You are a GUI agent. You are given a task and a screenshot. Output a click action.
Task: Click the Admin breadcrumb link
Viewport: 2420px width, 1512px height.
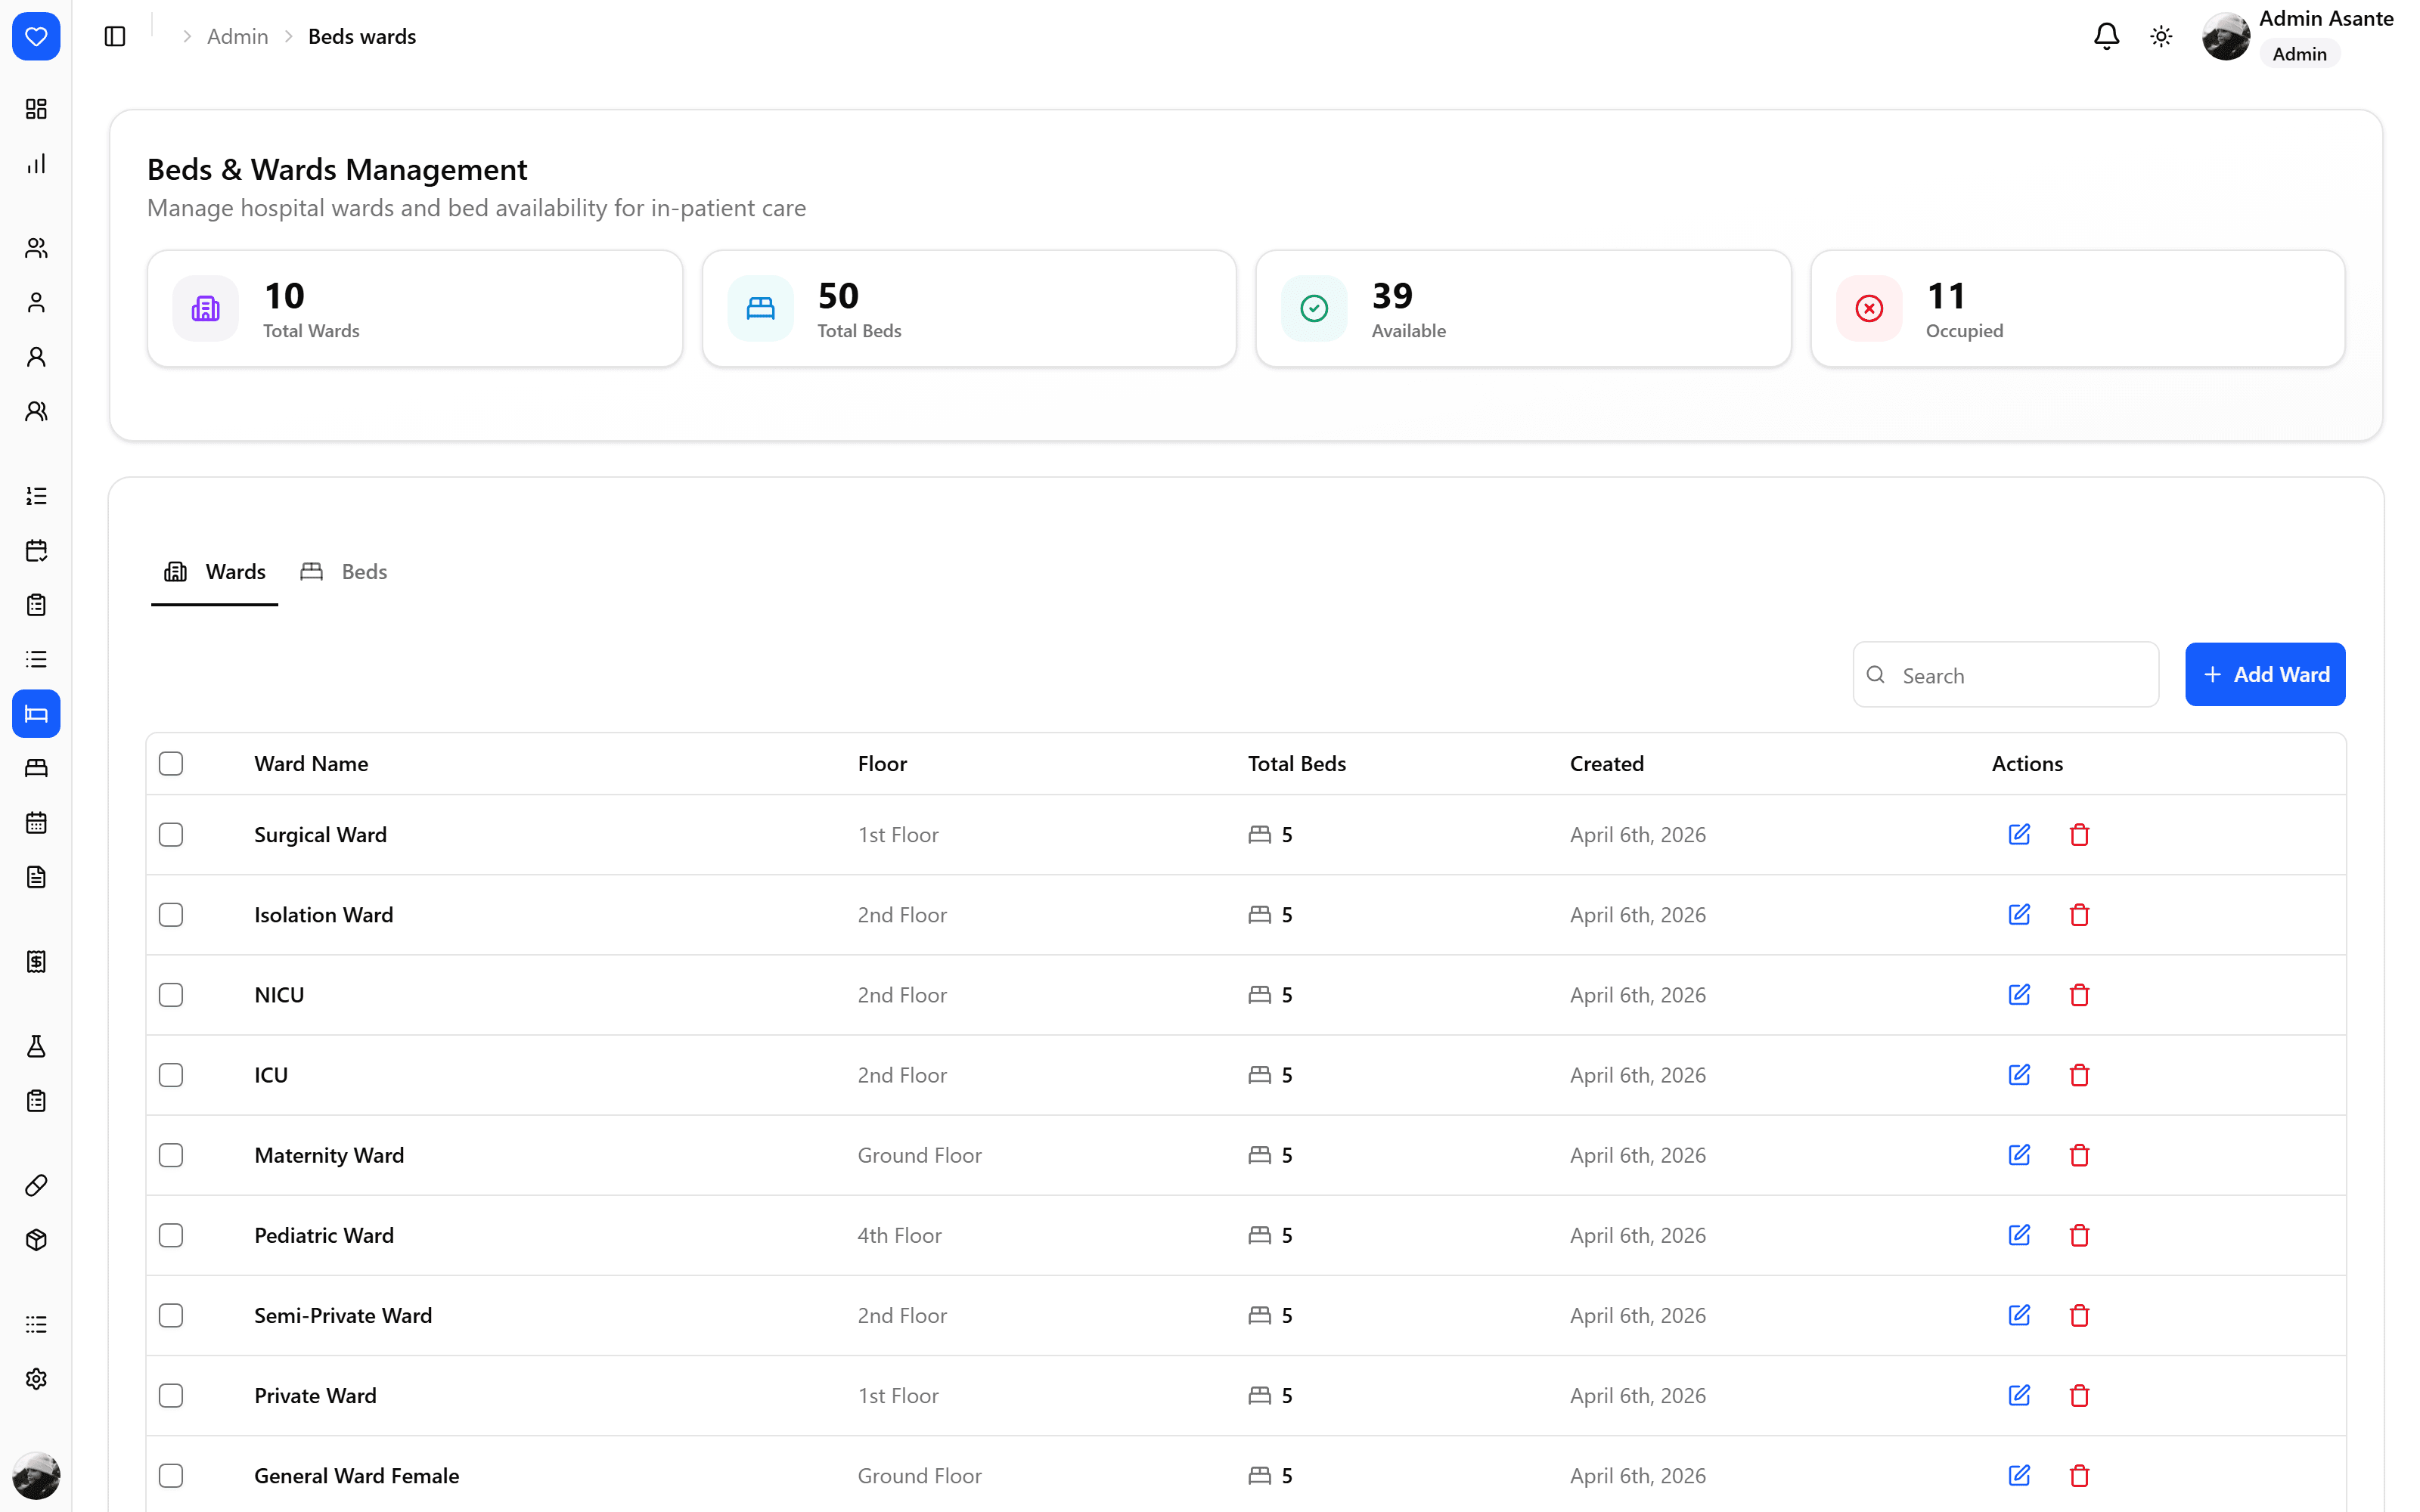(237, 37)
